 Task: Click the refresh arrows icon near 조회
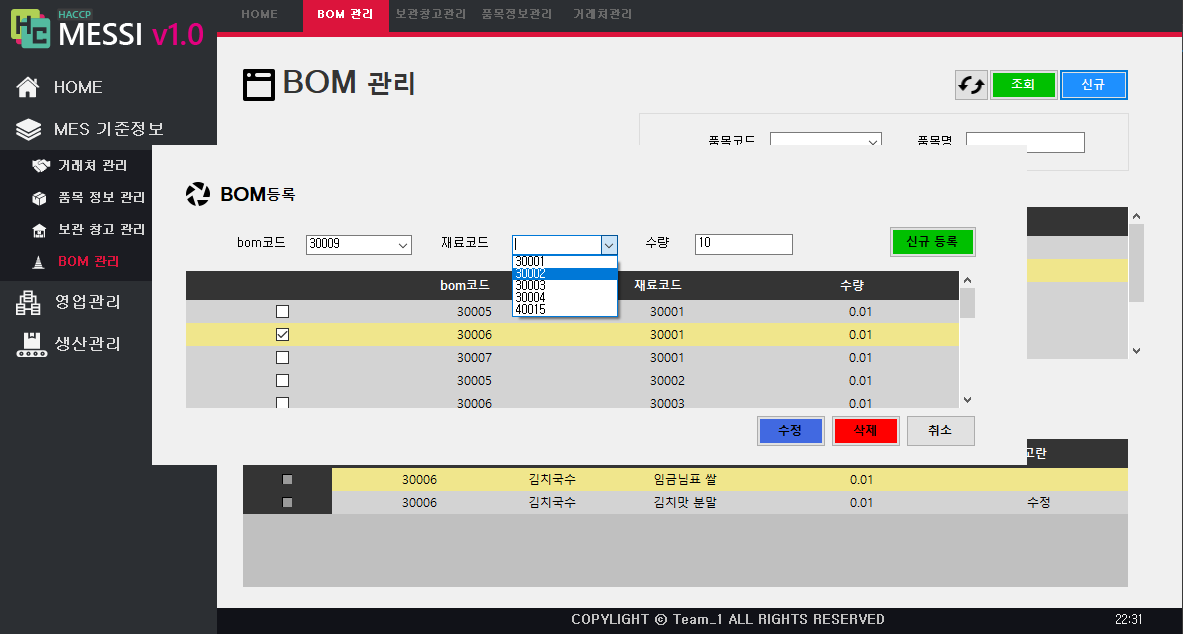(970, 85)
